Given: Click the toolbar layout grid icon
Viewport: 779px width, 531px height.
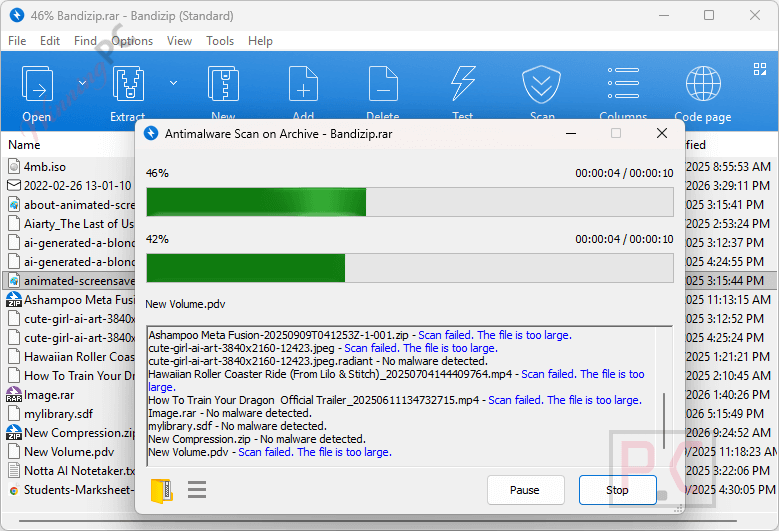Looking at the screenshot, I should [x=760, y=69].
